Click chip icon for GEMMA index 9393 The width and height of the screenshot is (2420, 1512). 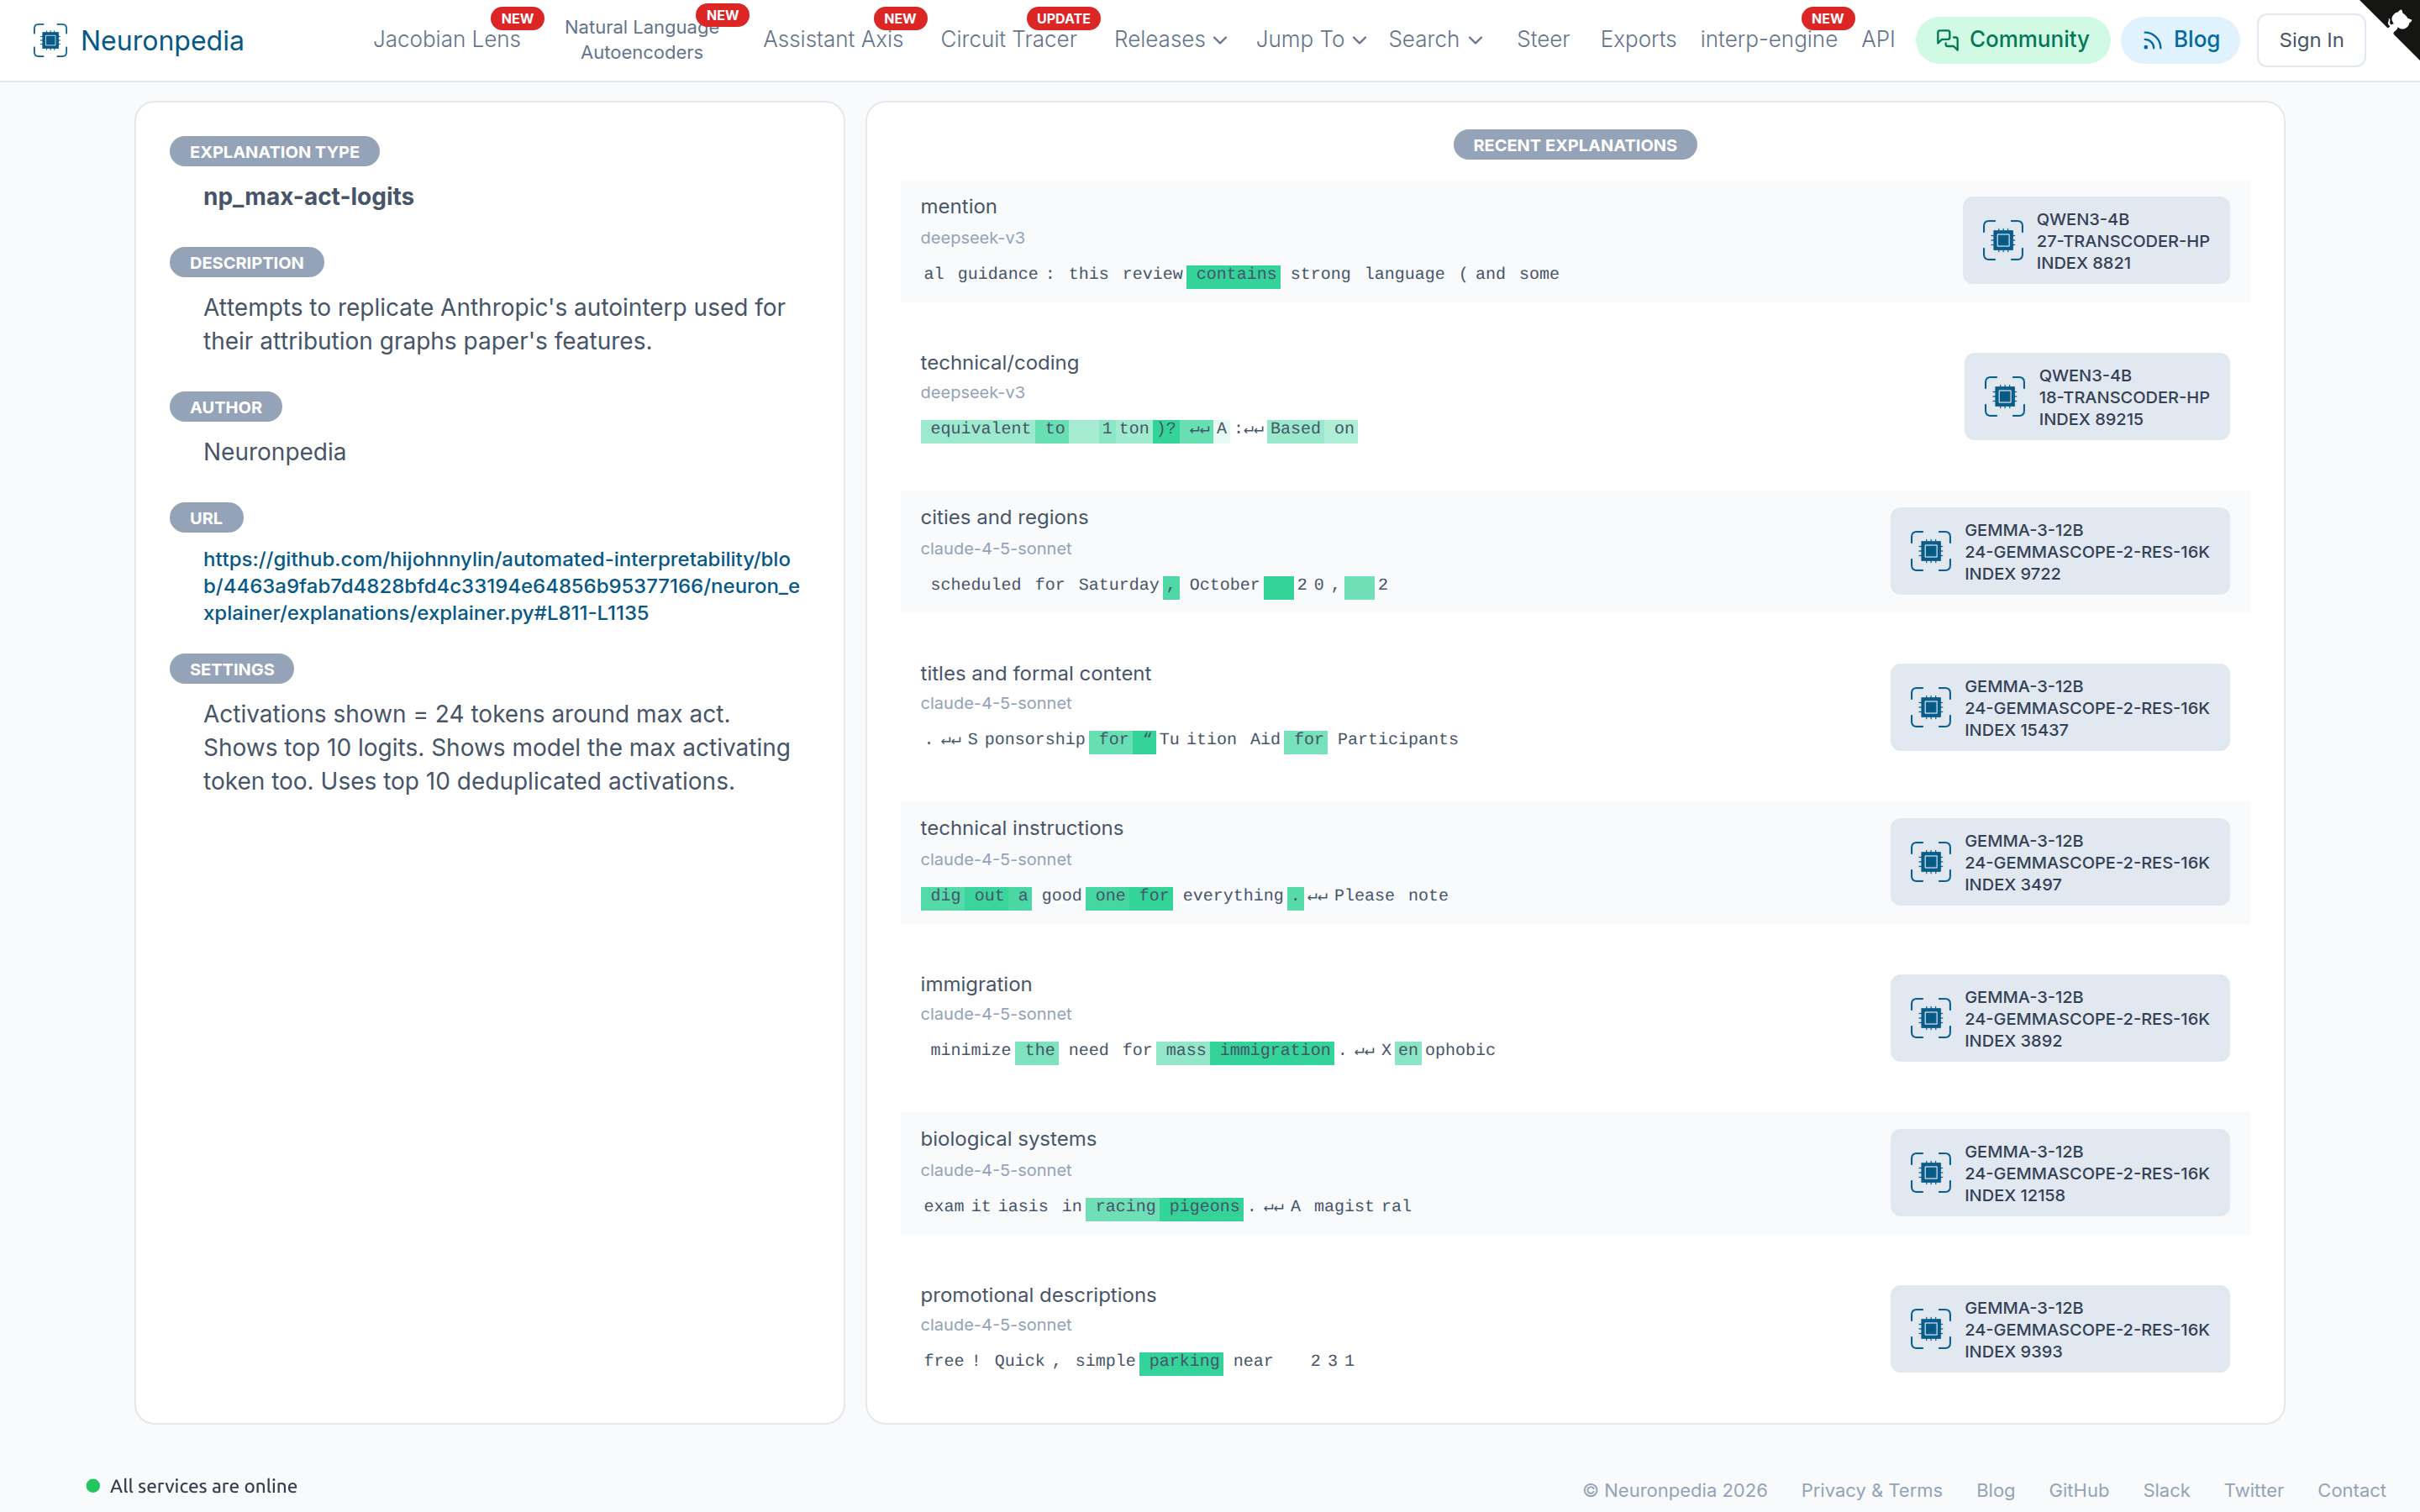click(1931, 1329)
